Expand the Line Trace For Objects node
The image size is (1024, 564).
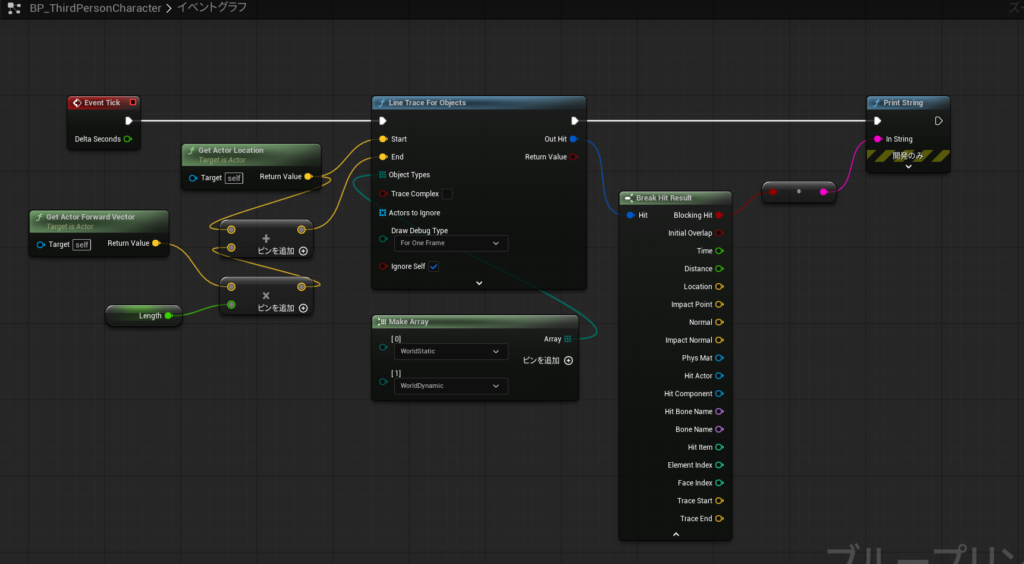pyautogui.click(x=478, y=283)
